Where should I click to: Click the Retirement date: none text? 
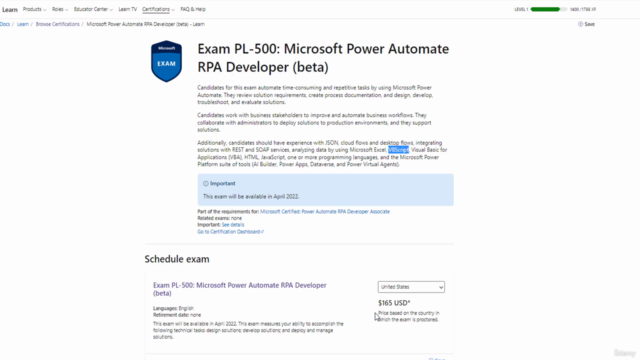coord(177,315)
